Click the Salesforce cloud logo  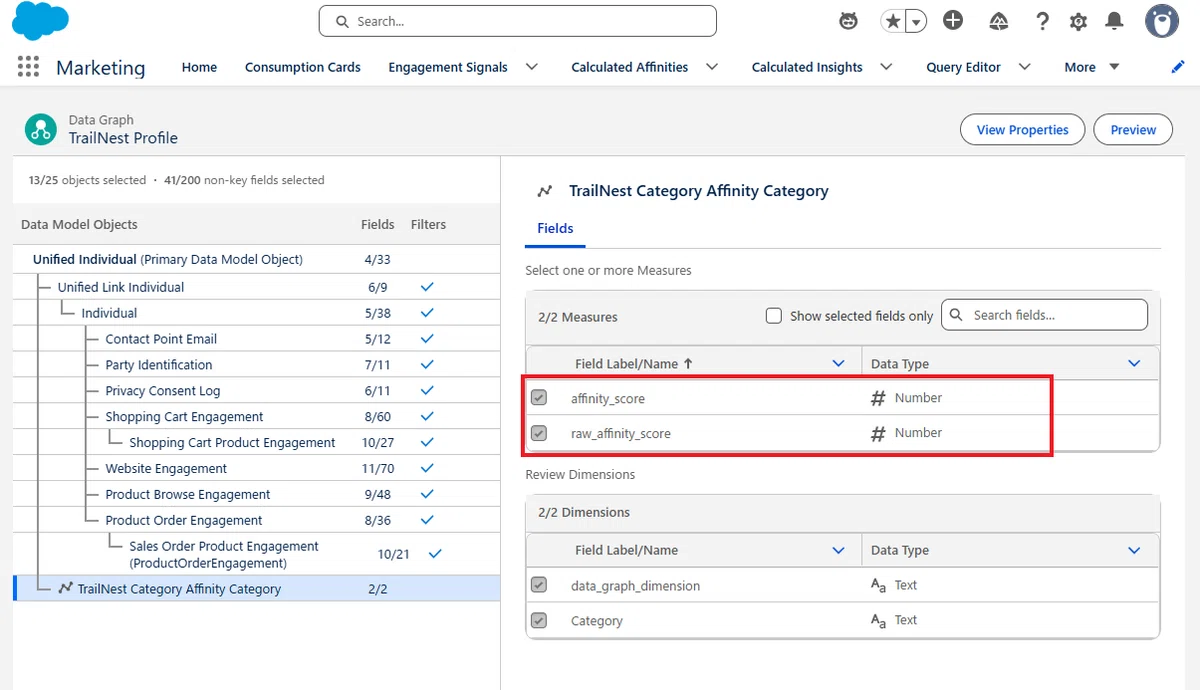click(x=40, y=21)
